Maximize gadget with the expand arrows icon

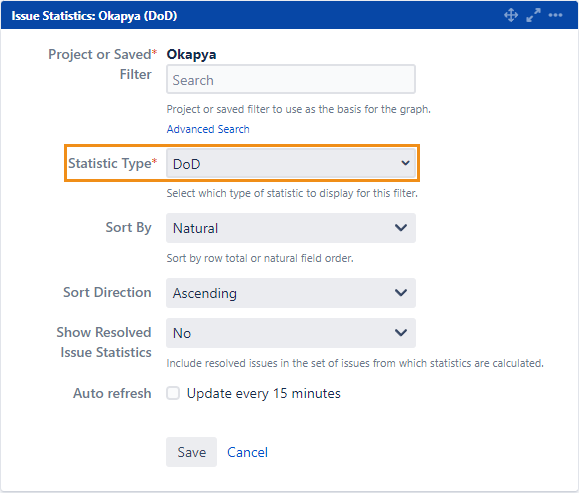533,16
